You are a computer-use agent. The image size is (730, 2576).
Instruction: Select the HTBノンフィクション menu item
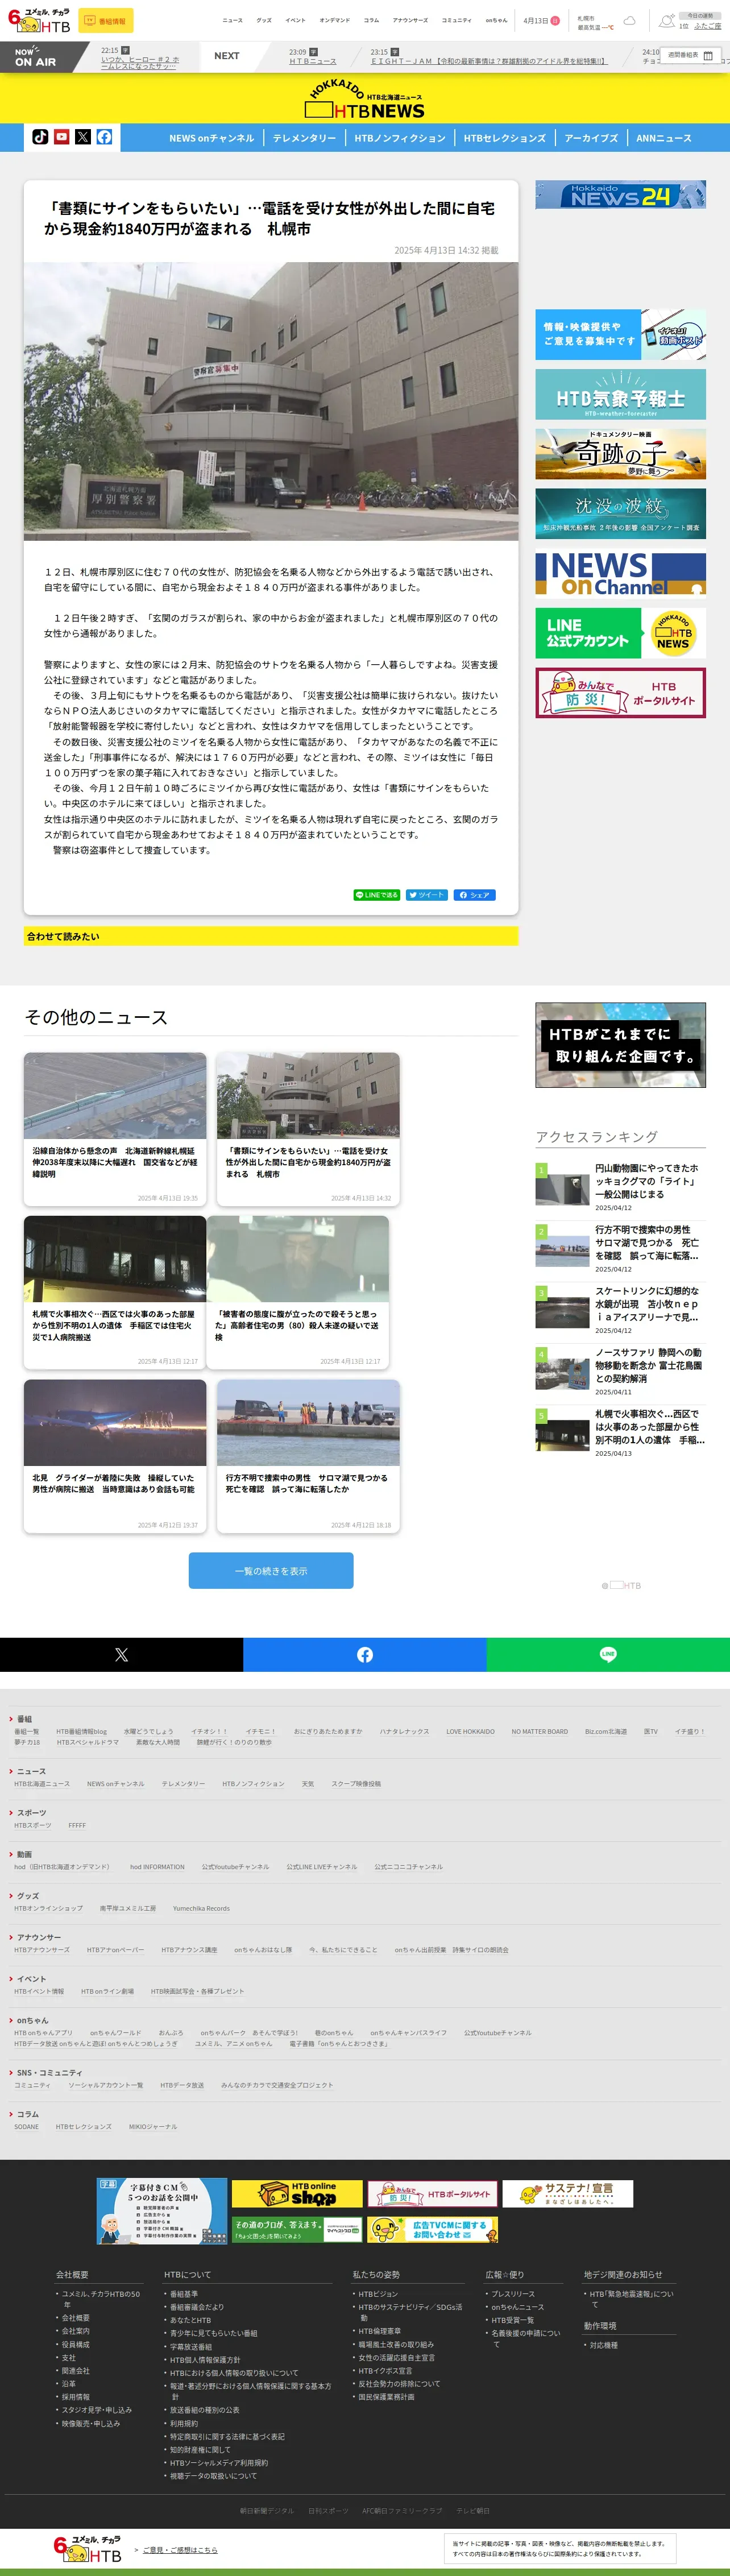(x=400, y=138)
